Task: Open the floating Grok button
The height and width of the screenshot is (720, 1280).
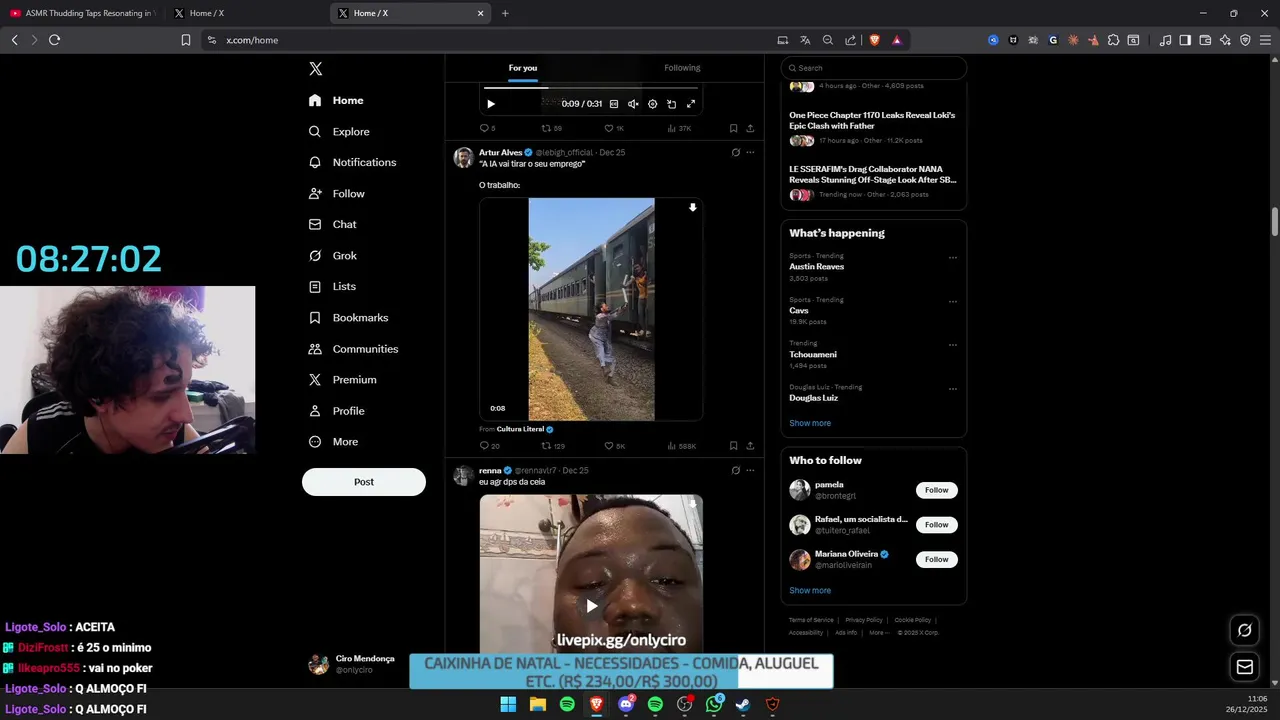Action: click(1244, 630)
